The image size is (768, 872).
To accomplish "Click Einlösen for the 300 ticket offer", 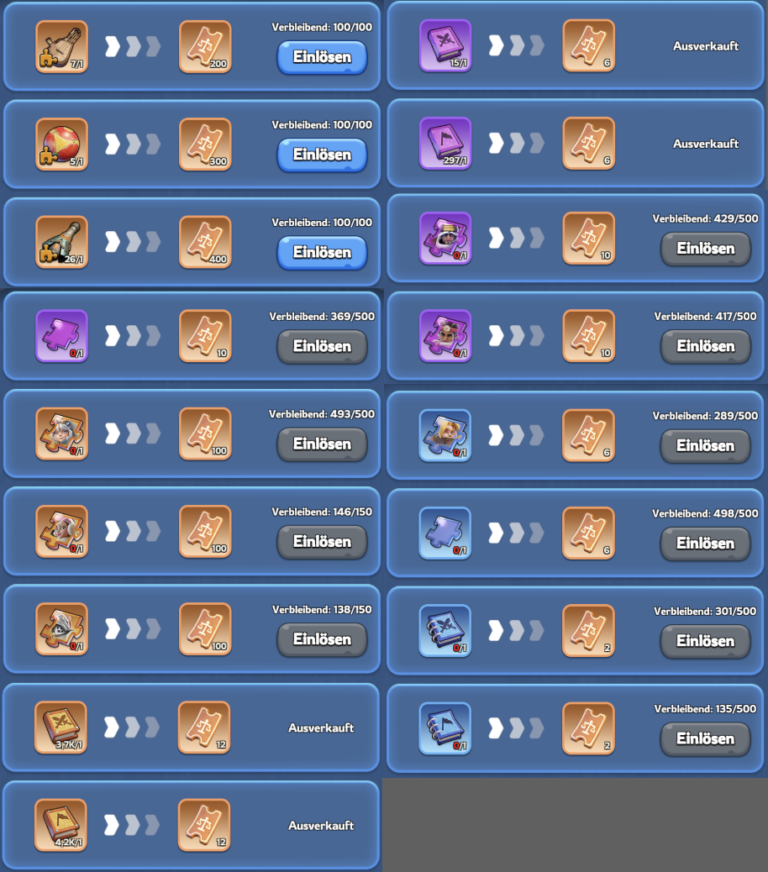I will pyautogui.click(x=322, y=155).
